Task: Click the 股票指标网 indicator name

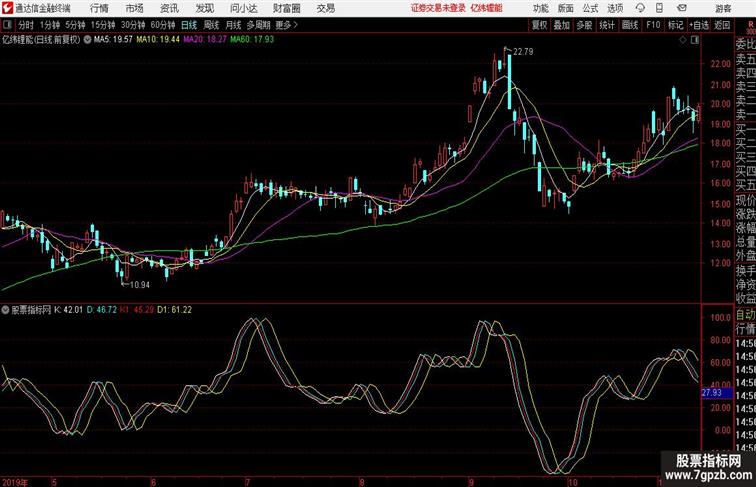Action: pos(31,310)
